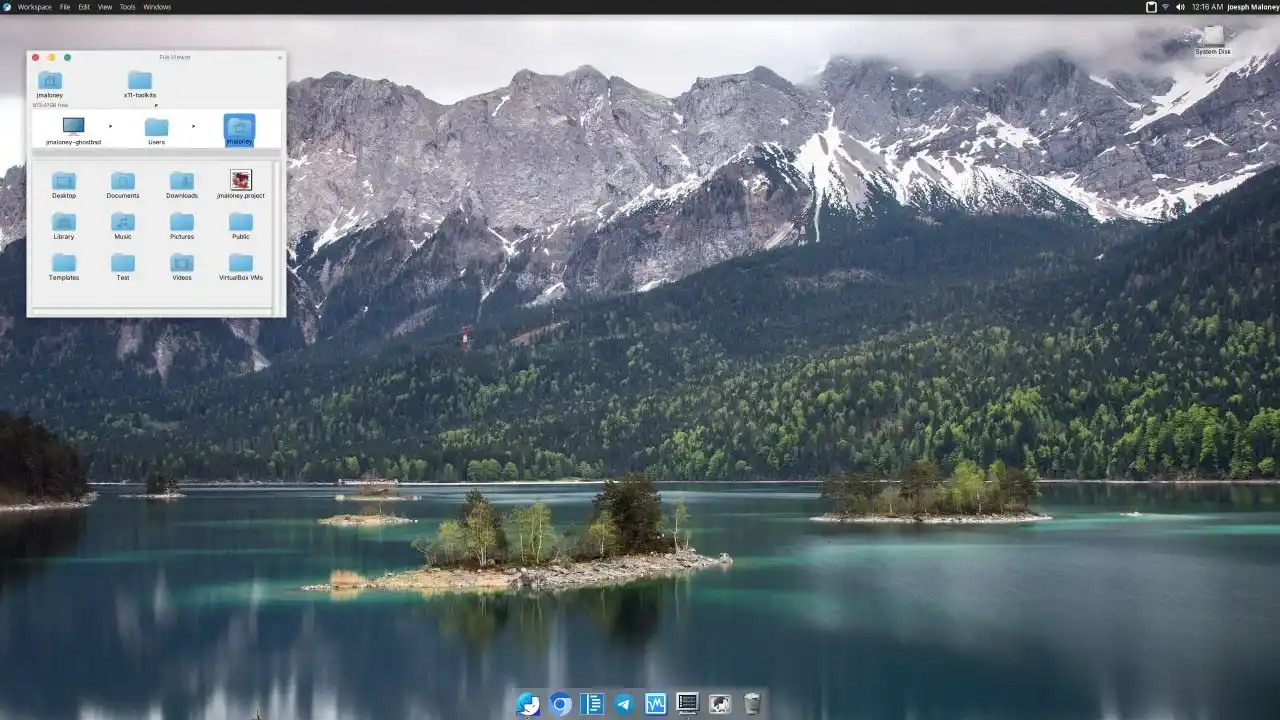Toggle Wi-Fi from the status bar icon
The image size is (1280, 720).
[x=1167, y=6]
